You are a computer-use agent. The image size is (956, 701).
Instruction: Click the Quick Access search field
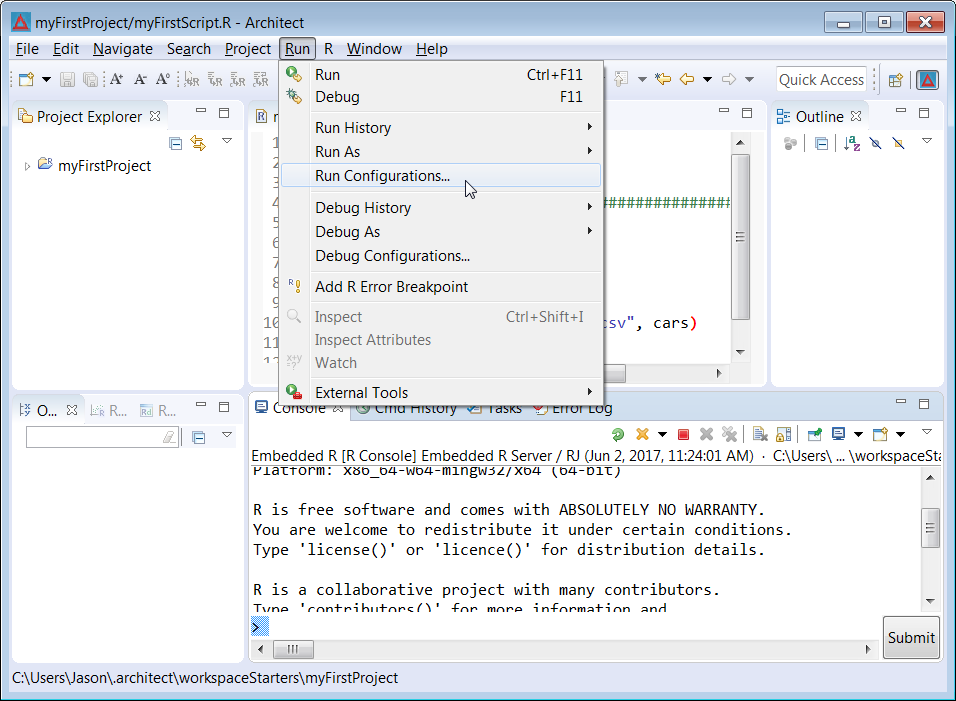click(x=821, y=80)
